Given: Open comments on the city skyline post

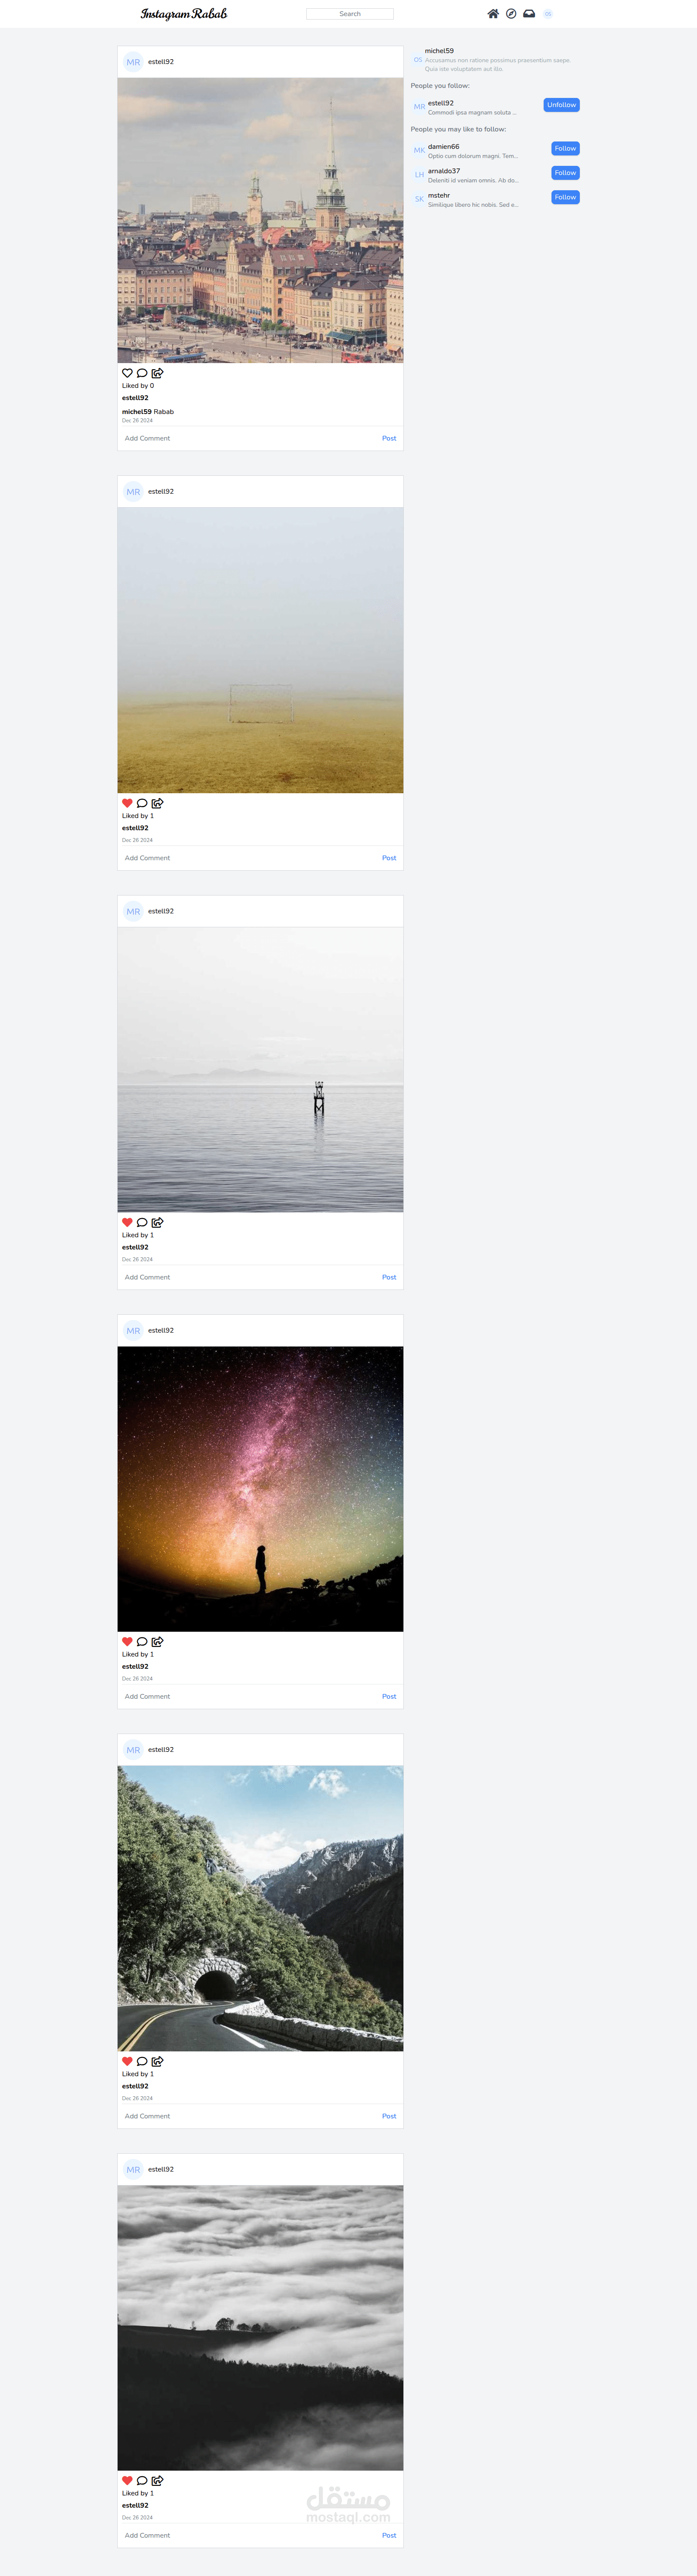Looking at the screenshot, I should point(142,373).
